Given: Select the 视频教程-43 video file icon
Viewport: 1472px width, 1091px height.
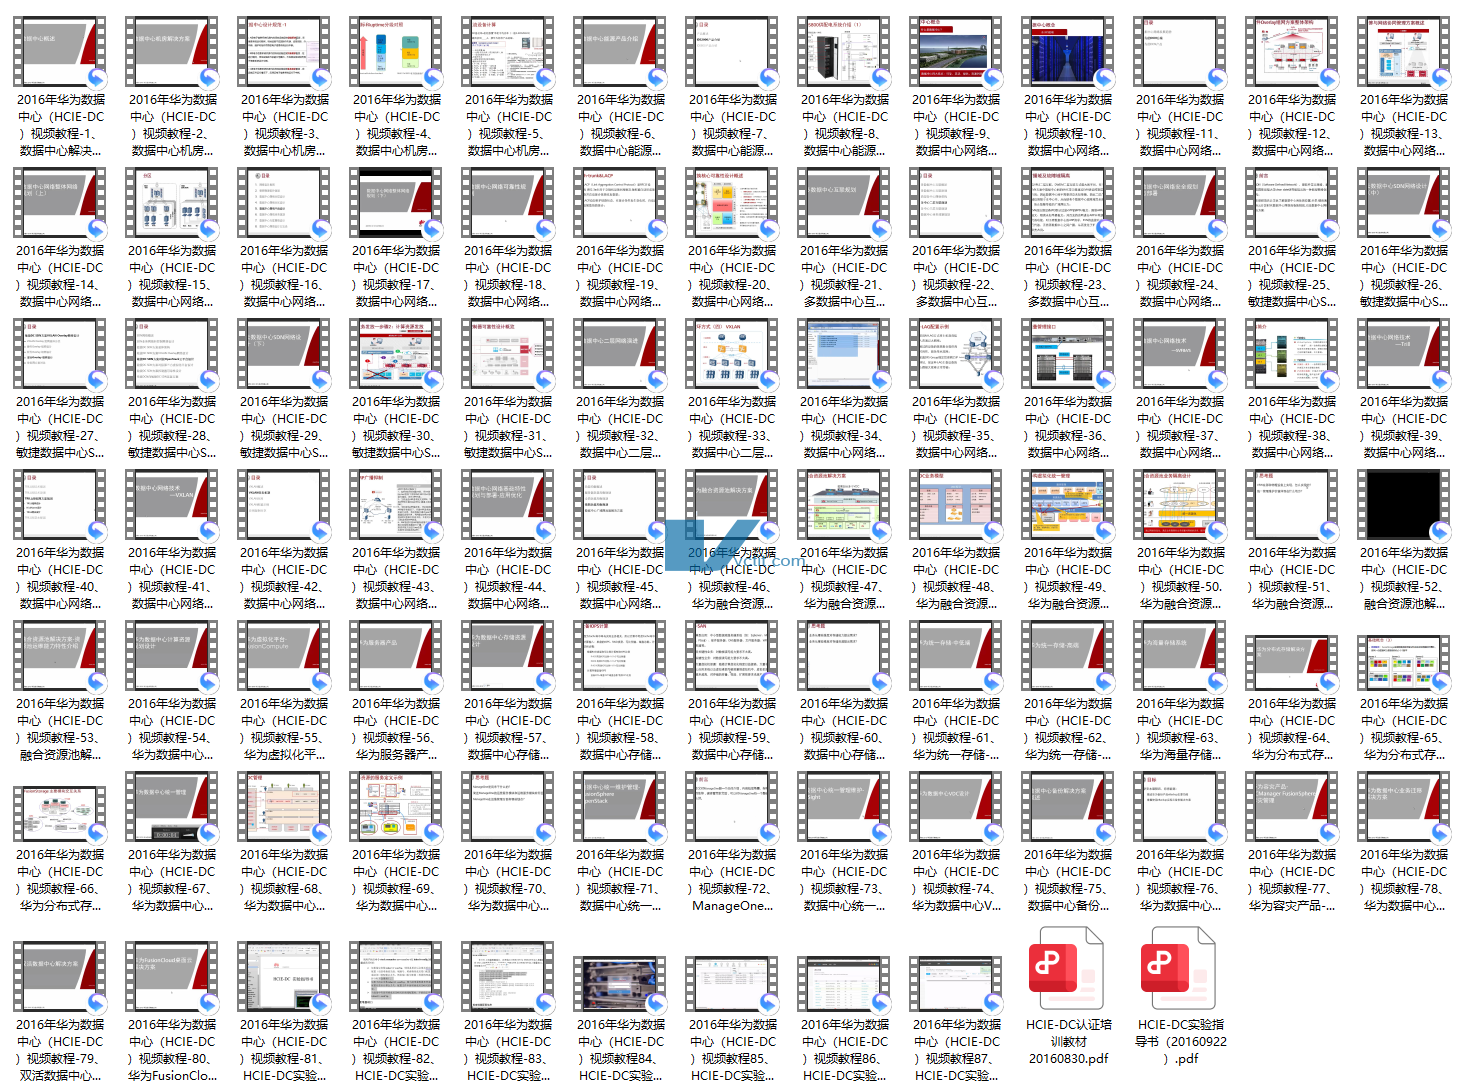Looking at the screenshot, I should click(396, 505).
